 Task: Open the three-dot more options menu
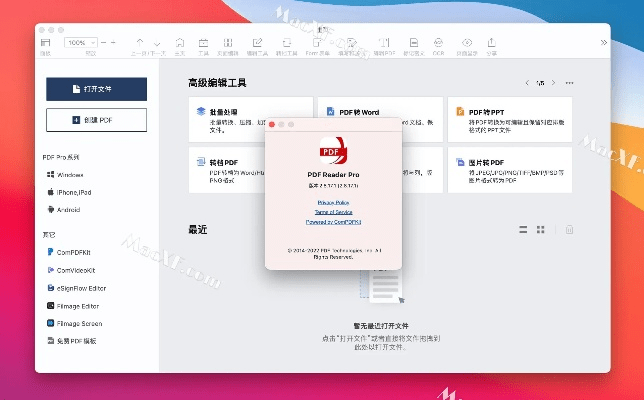[x=569, y=83]
